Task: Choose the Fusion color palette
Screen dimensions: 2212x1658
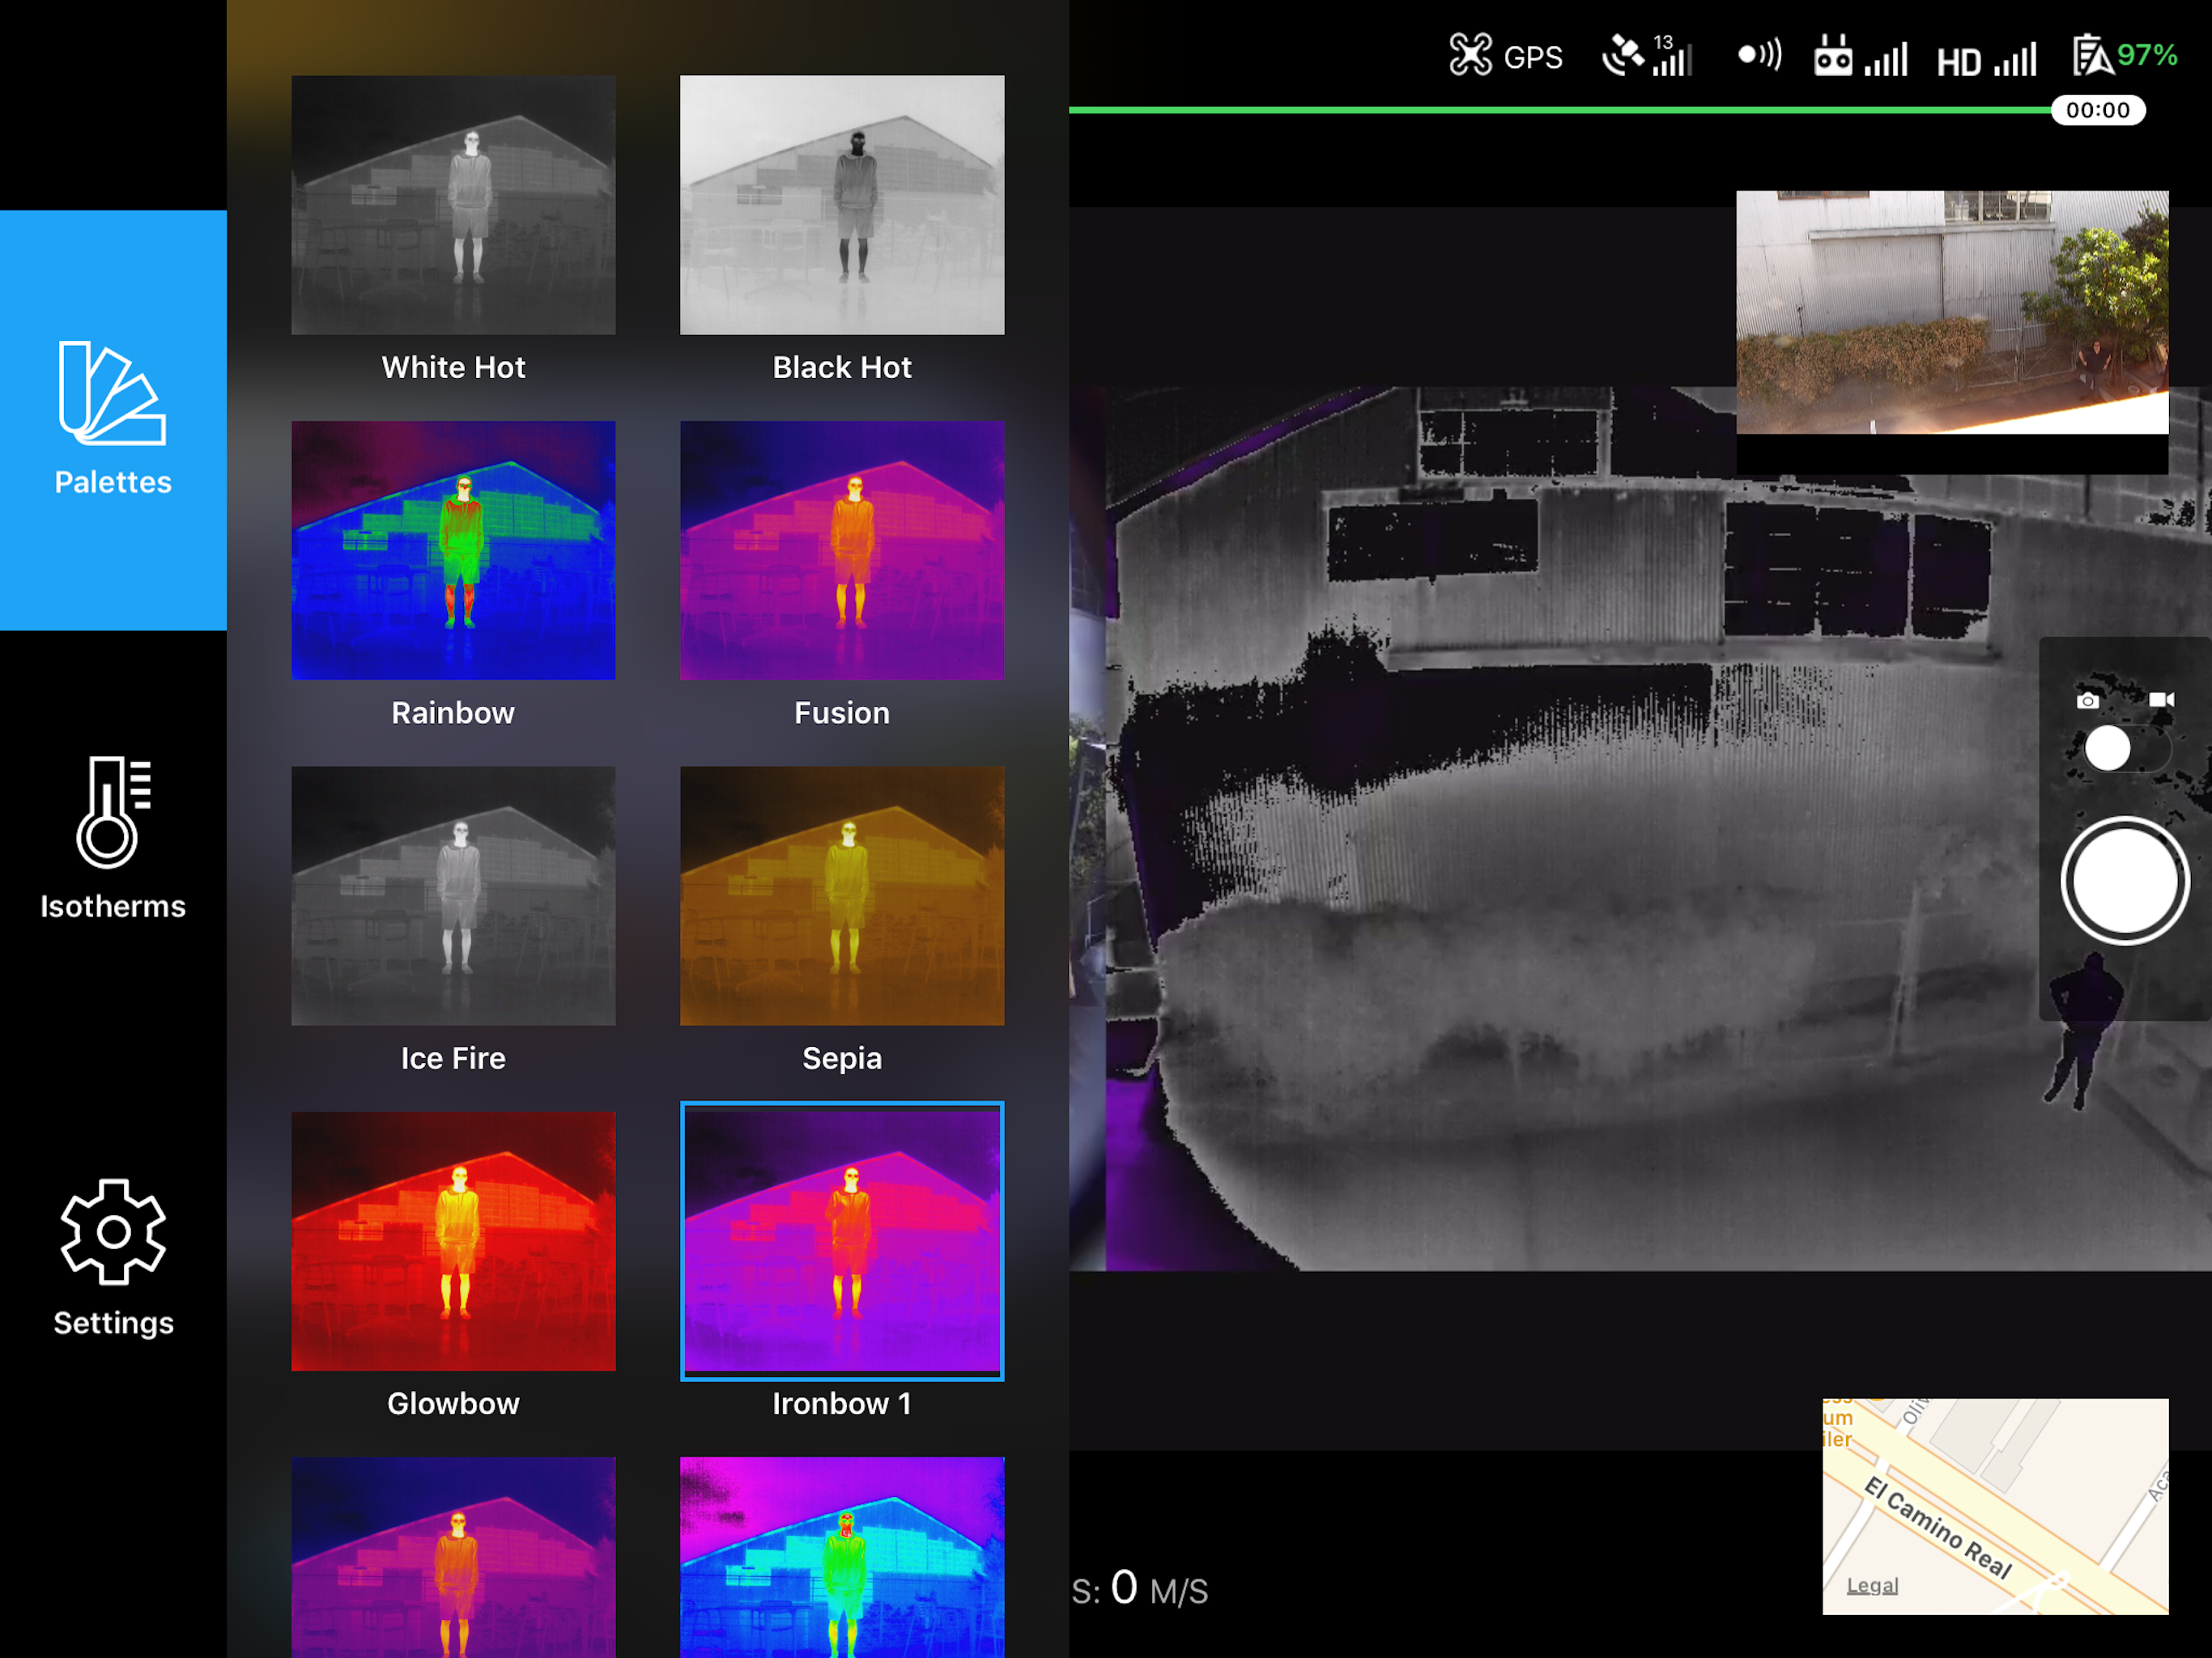Action: pos(842,550)
